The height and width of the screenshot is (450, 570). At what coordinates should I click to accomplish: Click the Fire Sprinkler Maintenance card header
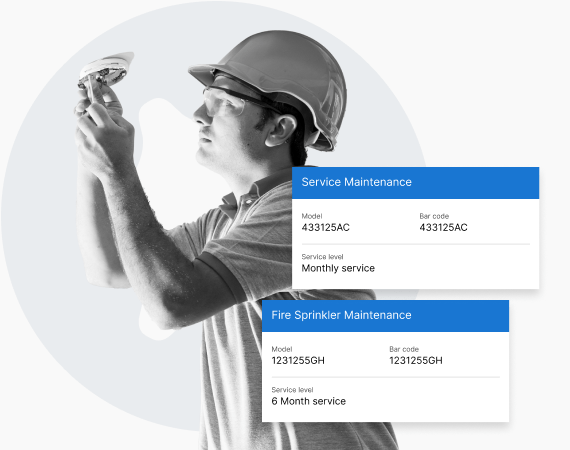tap(385, 316)
